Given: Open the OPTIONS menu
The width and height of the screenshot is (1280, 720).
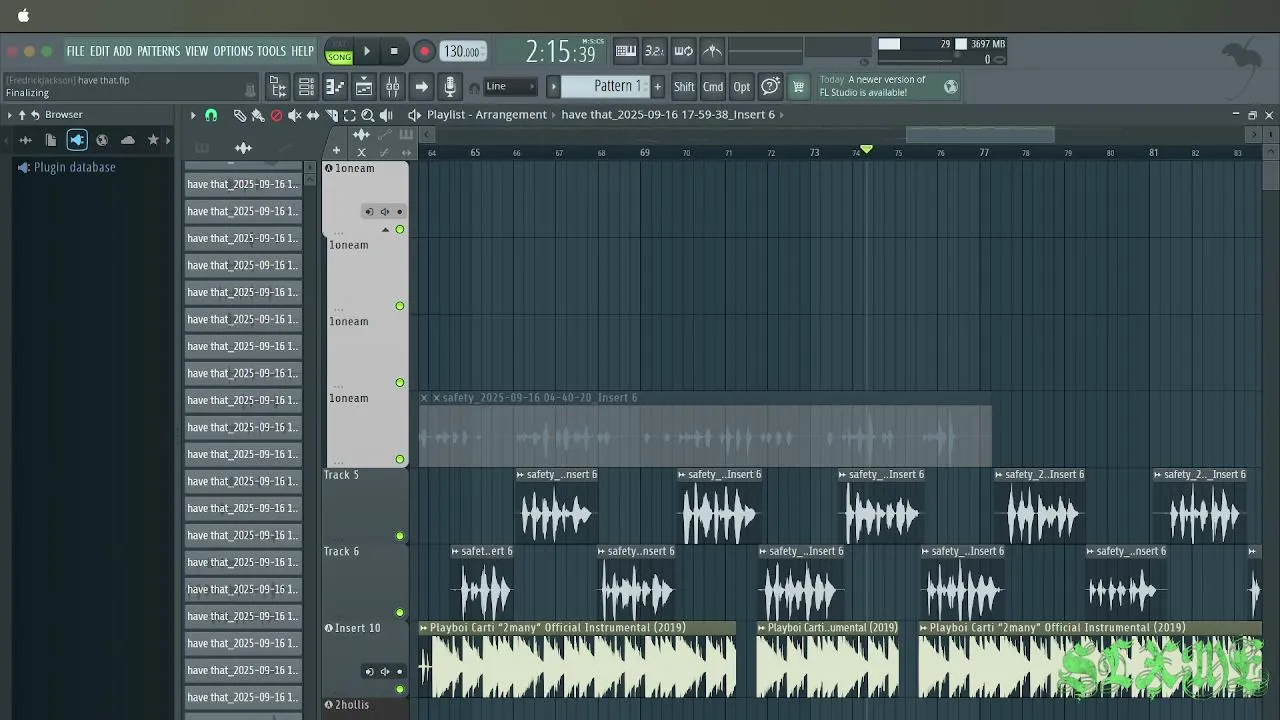Looking at the screenshot, I should (233, 51).
